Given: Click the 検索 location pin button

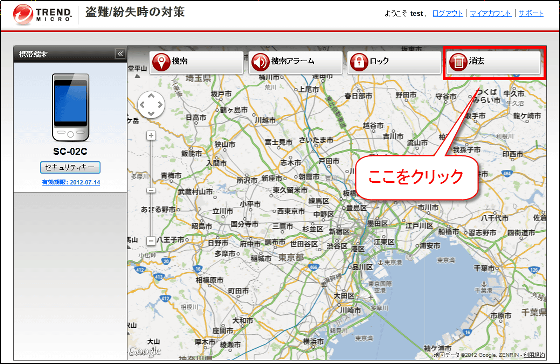Looking at the screenshot, I should (x=196, y=62).
